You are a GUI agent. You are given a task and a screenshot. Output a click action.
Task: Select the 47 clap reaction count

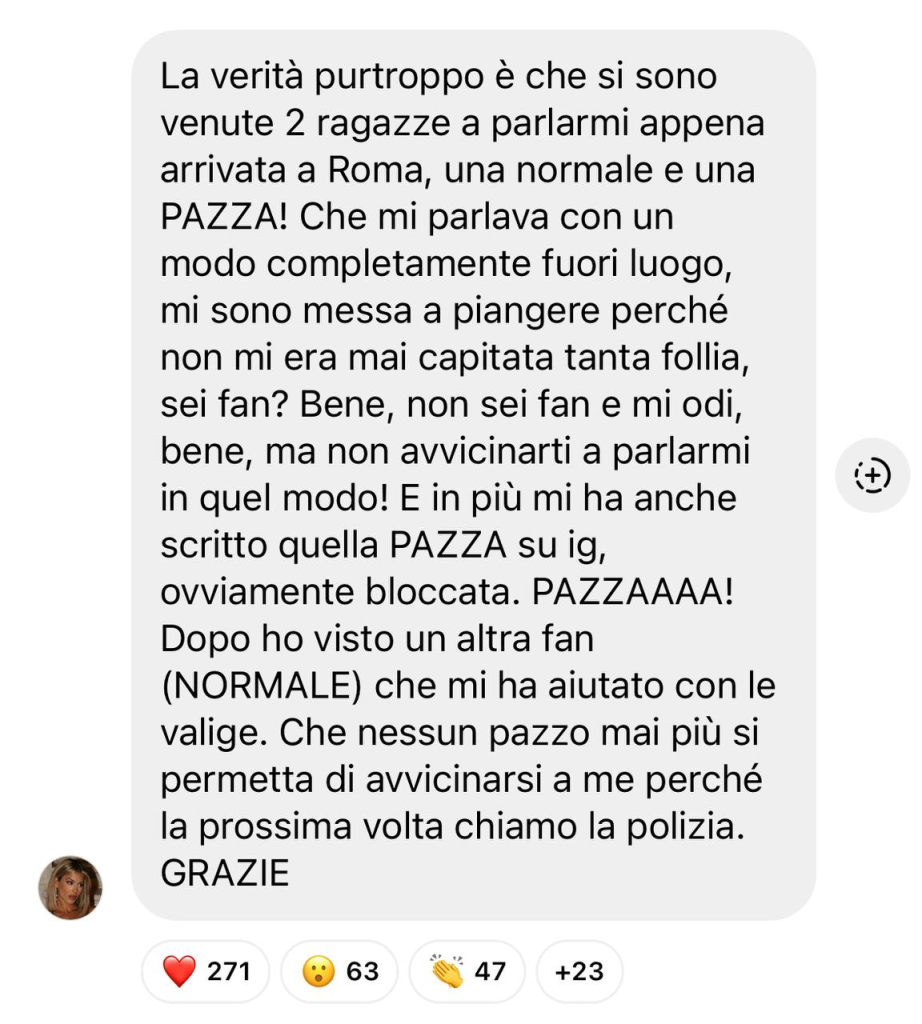(x=490, y=971)
